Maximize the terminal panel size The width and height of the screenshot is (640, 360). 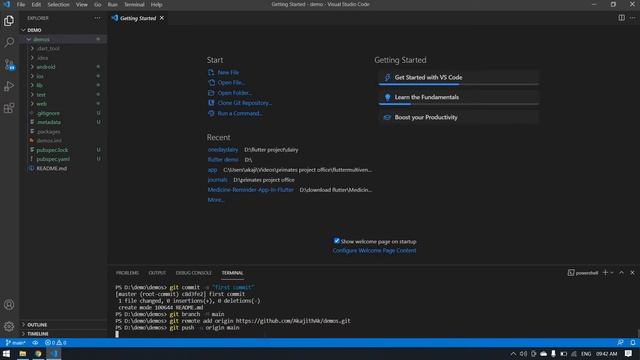[622, 273]
